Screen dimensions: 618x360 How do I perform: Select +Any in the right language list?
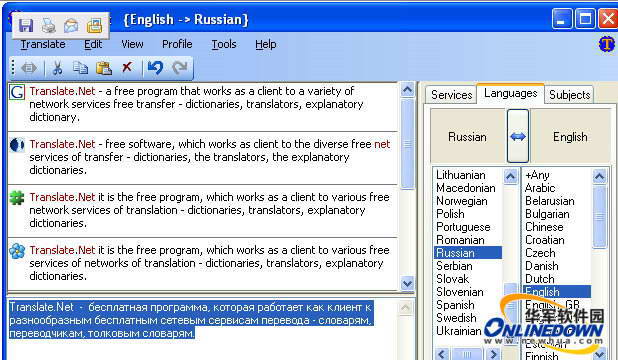[537, 175]
